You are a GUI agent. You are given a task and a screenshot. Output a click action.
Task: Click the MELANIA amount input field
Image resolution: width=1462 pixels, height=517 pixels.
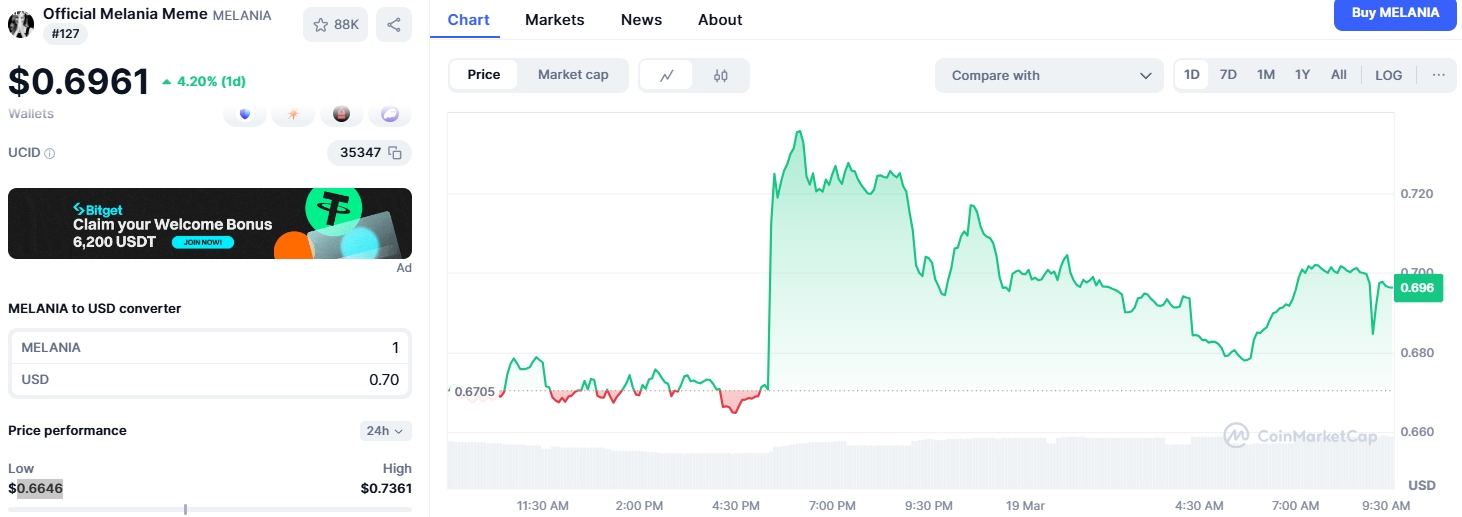click(210, 347)
